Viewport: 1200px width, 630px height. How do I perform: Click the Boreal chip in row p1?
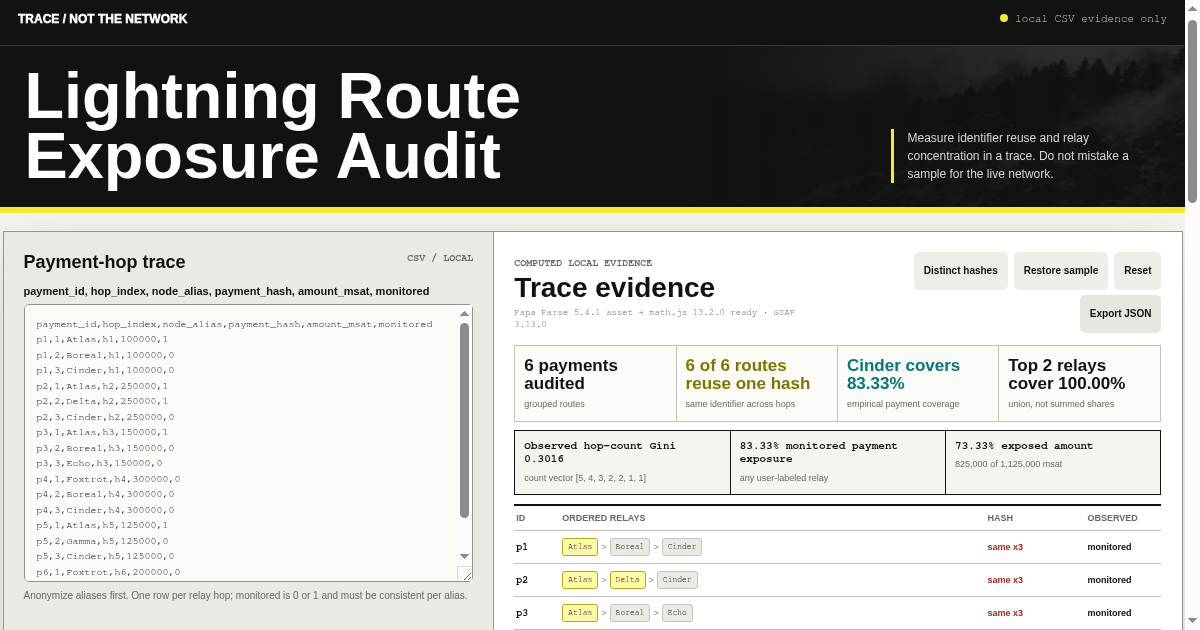tap(630, 547)
